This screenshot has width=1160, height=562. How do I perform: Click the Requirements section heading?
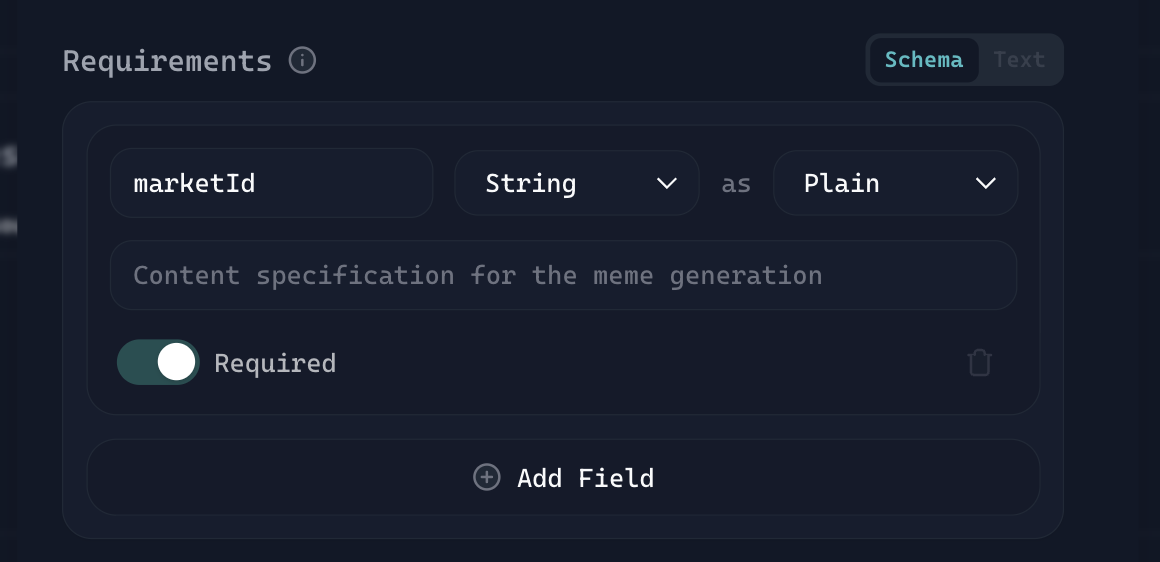pyautogui.click(x=167, y=61)
